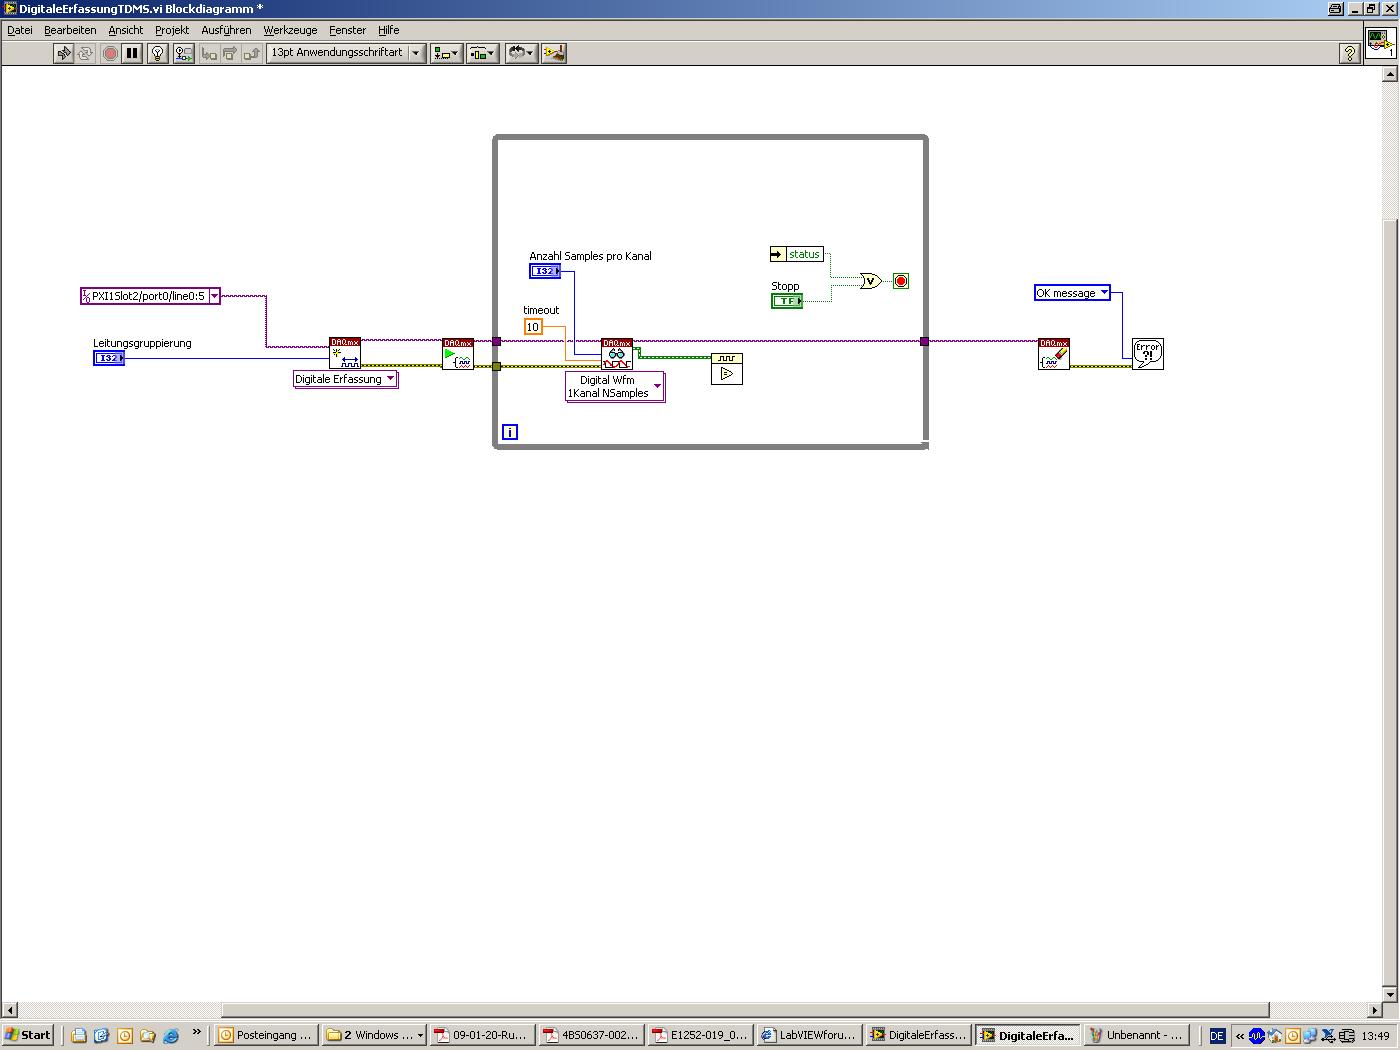Click the Windows Start button
The height and width of the screenshot is (1050, 1400).
[x=28, y=1035]
